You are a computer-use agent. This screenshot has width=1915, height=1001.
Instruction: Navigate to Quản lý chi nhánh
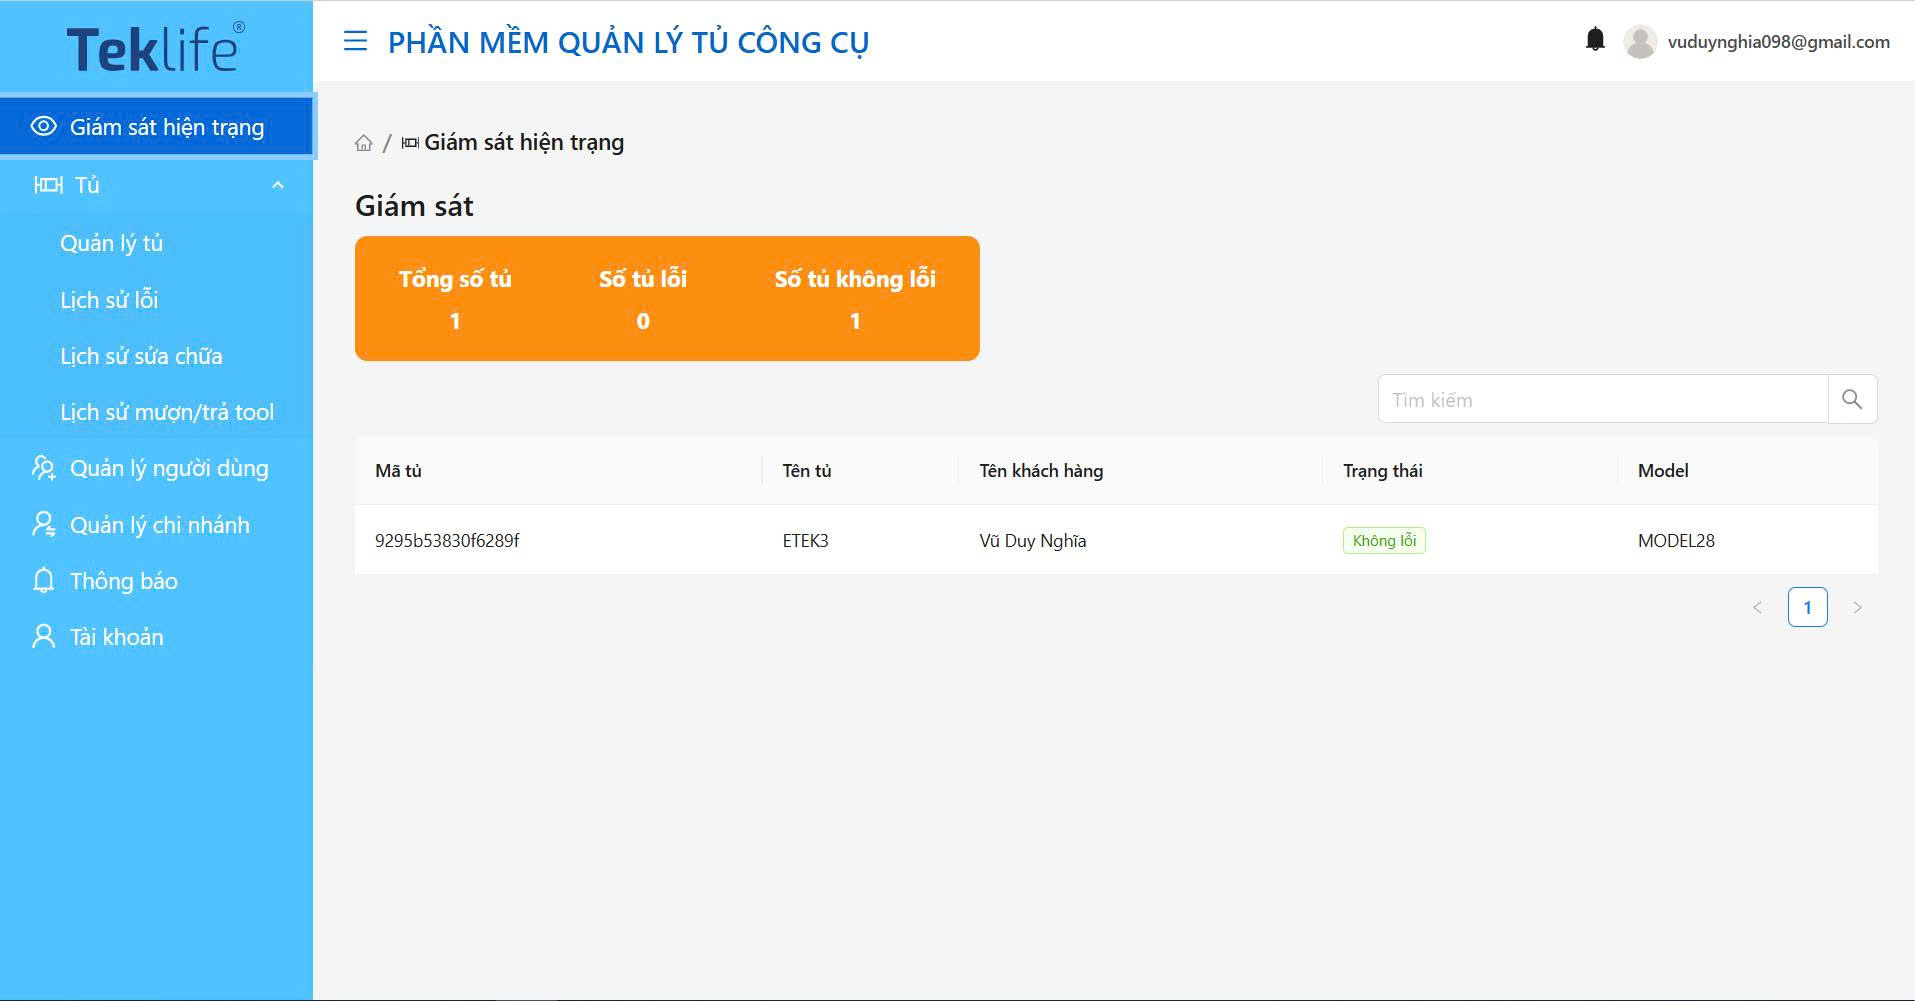pos(159,525)
